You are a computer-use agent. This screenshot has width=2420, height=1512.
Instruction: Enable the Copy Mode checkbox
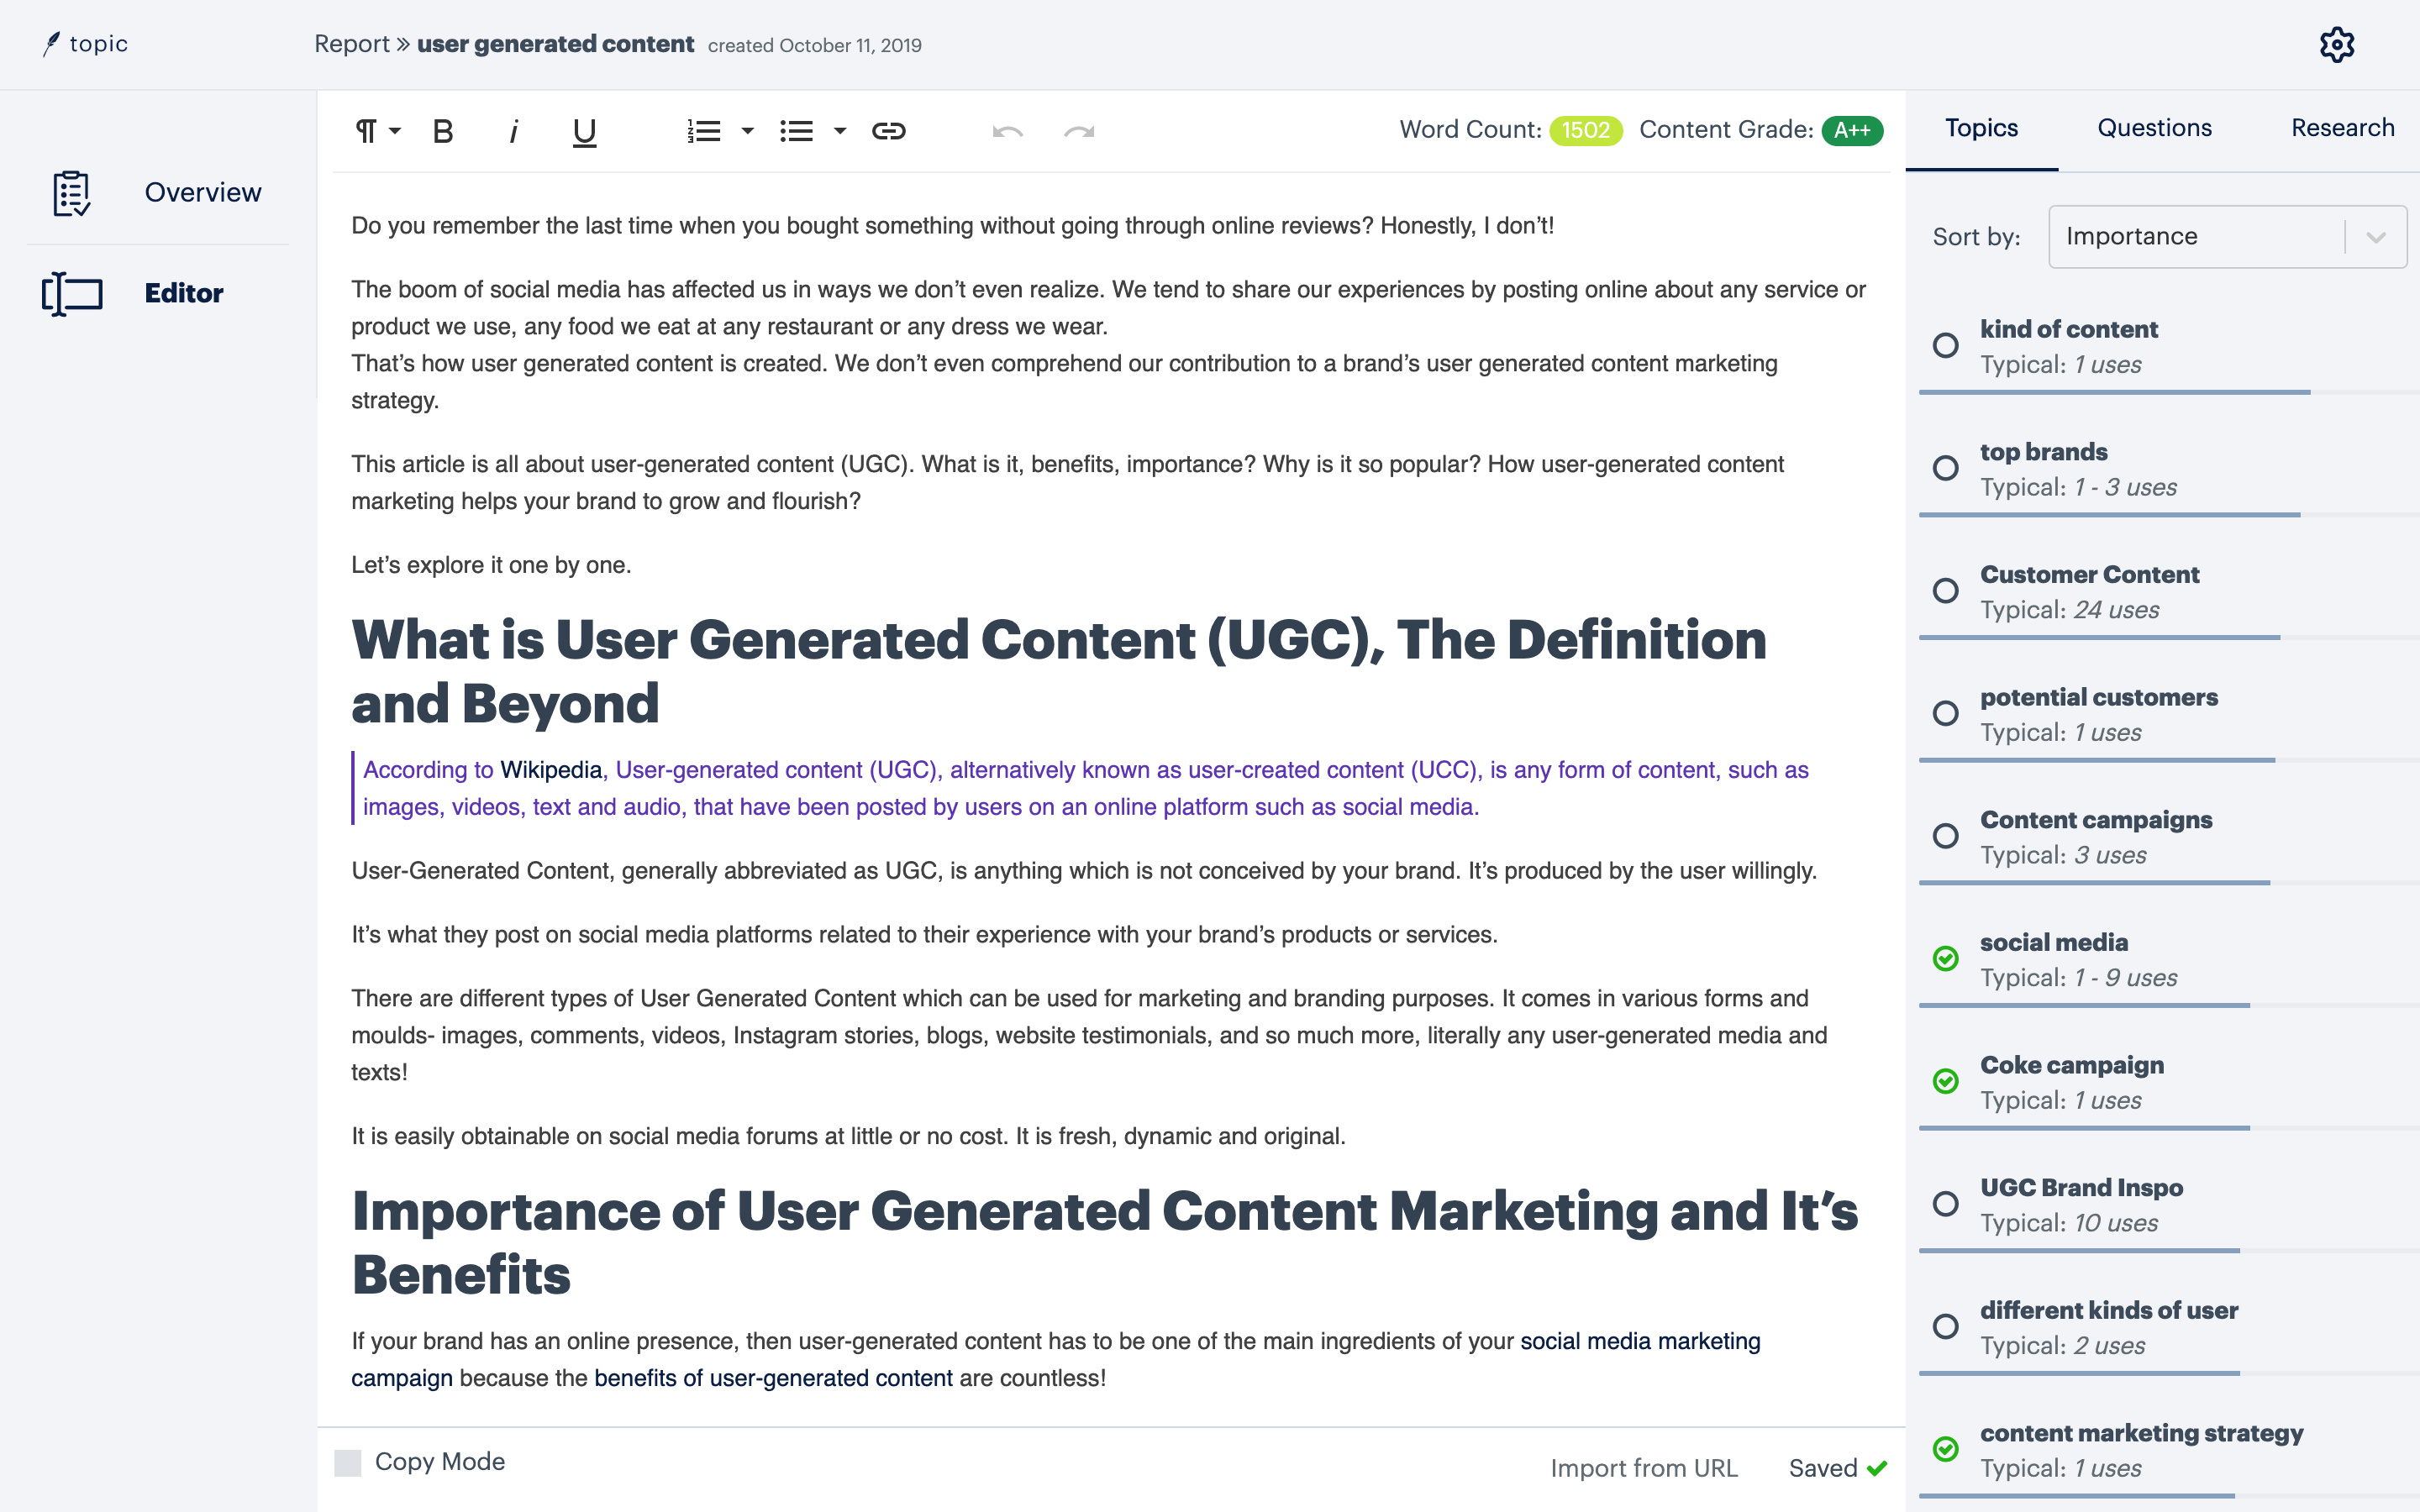coord(348,1463)
